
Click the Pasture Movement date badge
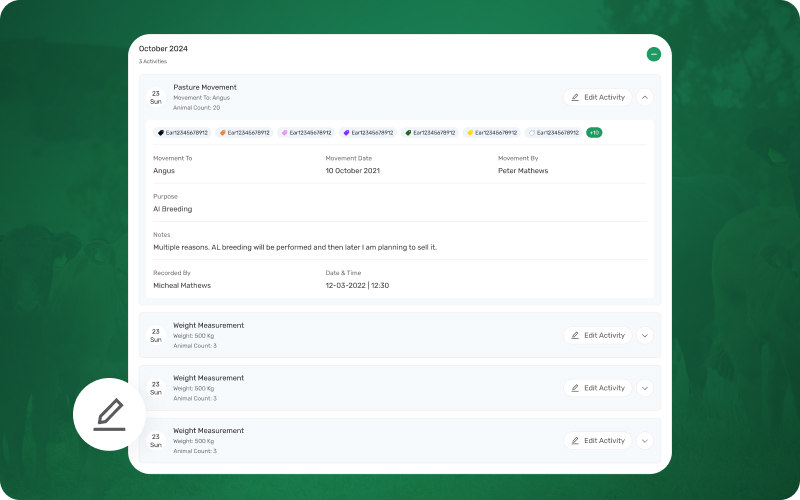click(156, 97)
